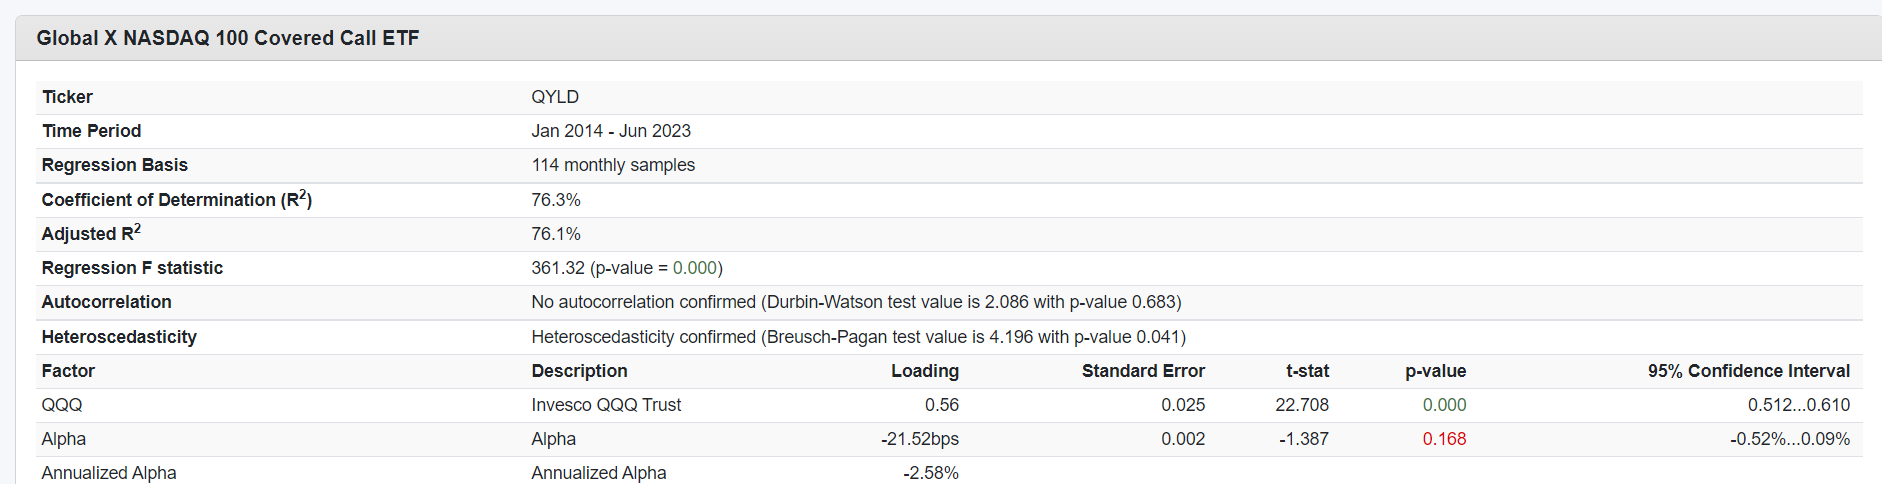The image size is (1882, 484).
Task: Click the Loading column header
Action: tap(925, 371)
